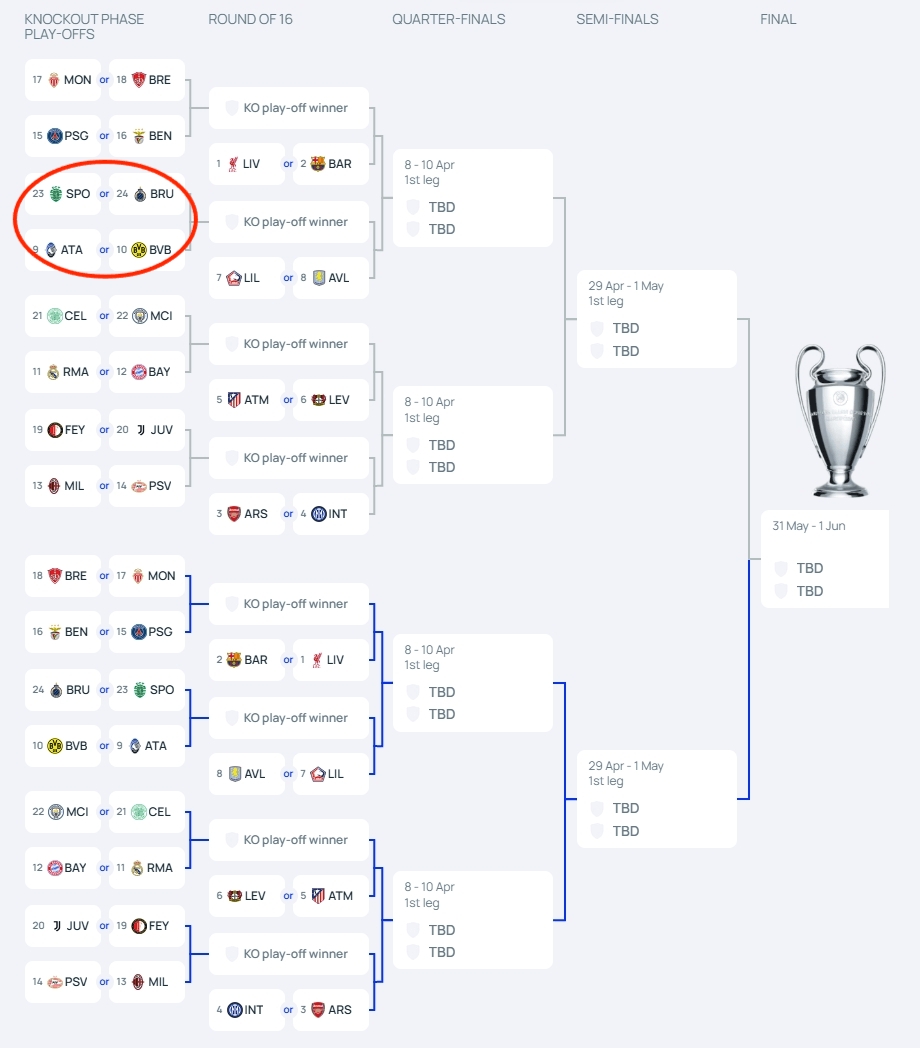Click the Atlético Madrid crest in the lower blue bracket
This screenshot has height=1048, width=920.
318,896
